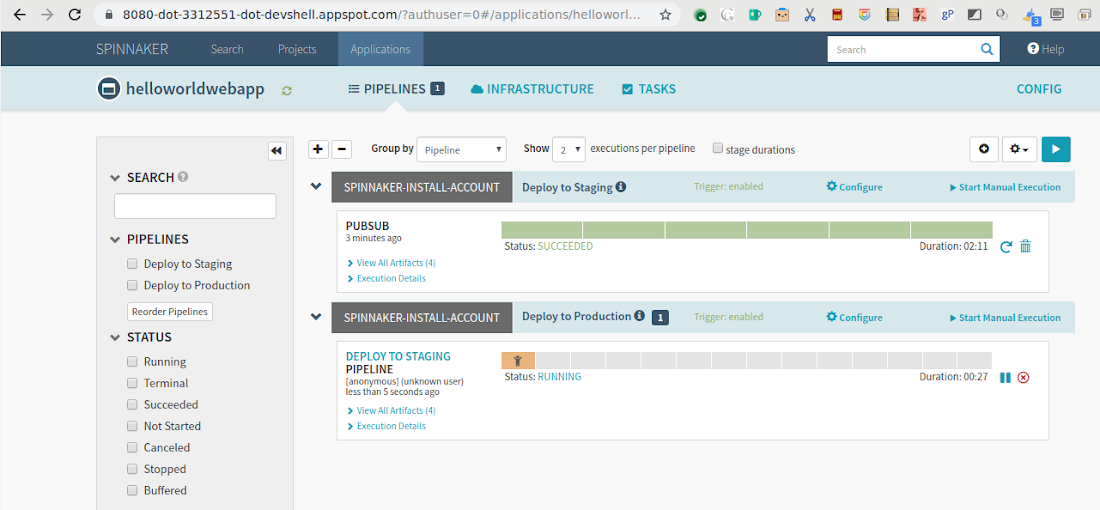Collapse the STATUS filter section
The height and width of the screenshot is (510, 1100).
click(116, 337)
